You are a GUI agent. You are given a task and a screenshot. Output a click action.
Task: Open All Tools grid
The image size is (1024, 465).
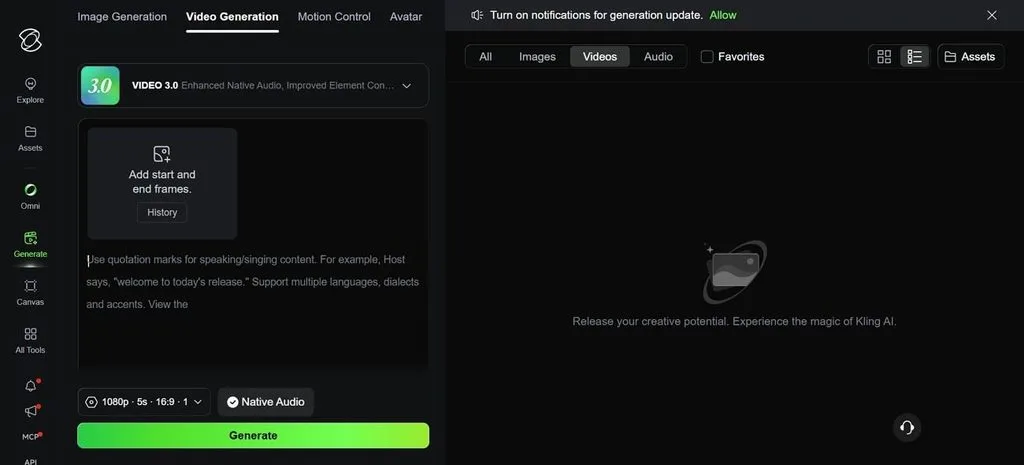[30, 340]
